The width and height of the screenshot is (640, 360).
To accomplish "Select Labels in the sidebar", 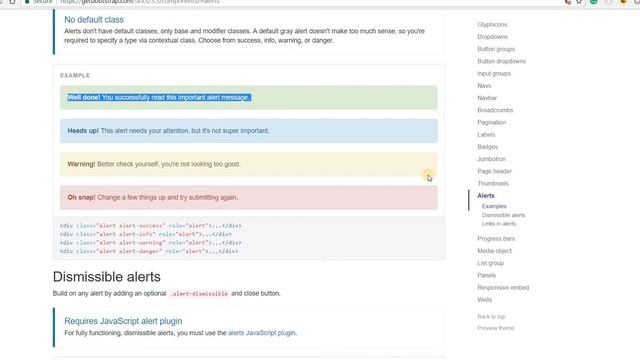I will (486, 135).
